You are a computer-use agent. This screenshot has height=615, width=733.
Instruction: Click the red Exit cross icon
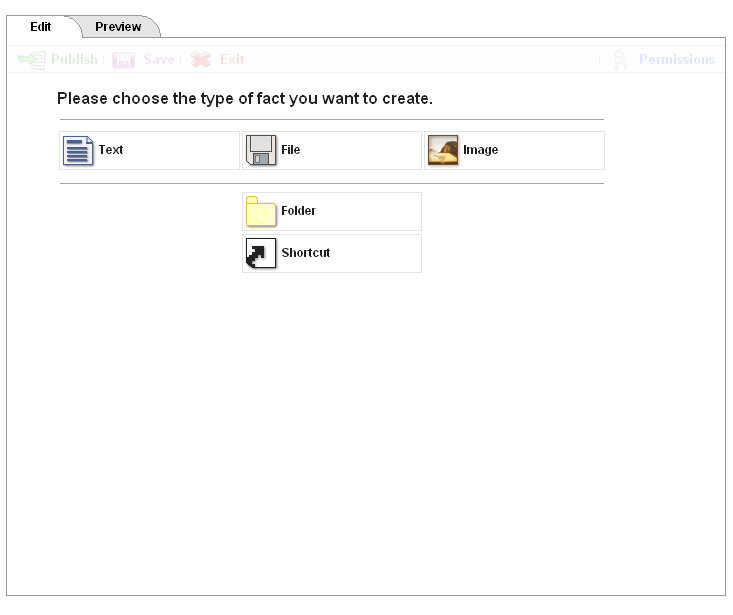(201, 60)
